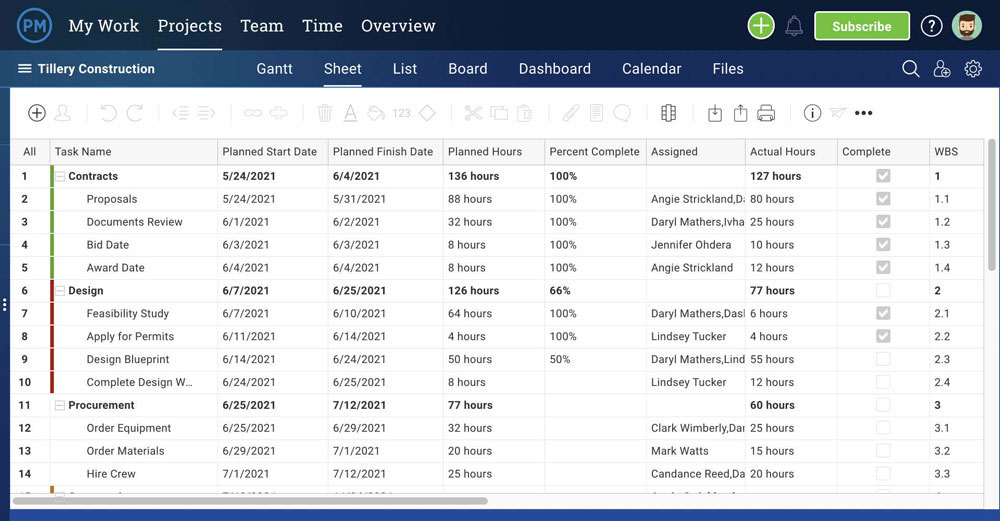Collapse the Procurement task group

click(60, 406)
